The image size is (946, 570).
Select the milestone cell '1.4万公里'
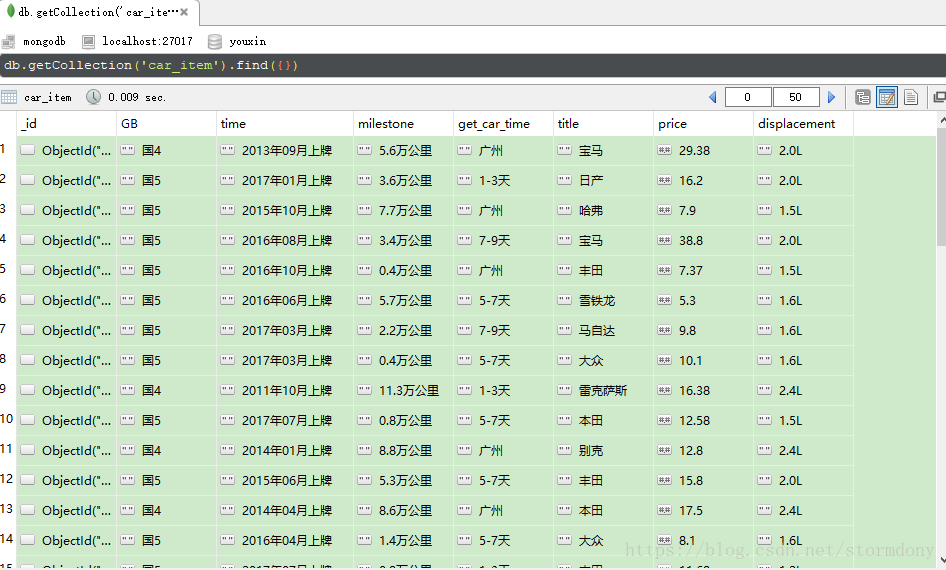coord(403,540)
